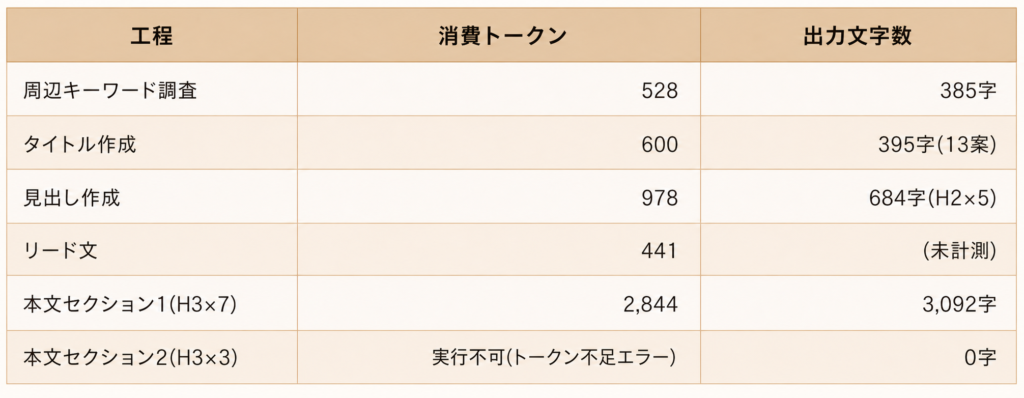Viewport: 1024px width, 398px height.
Task: Click the 395字(13案) output cell
Action: pyautogui.click(x=936, y=144)
